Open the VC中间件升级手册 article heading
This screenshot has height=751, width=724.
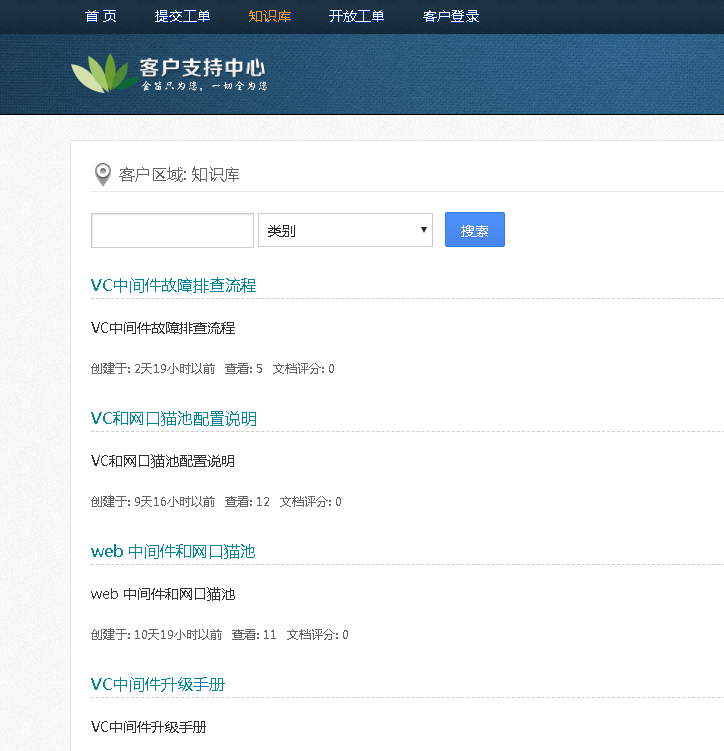[157, 684]
